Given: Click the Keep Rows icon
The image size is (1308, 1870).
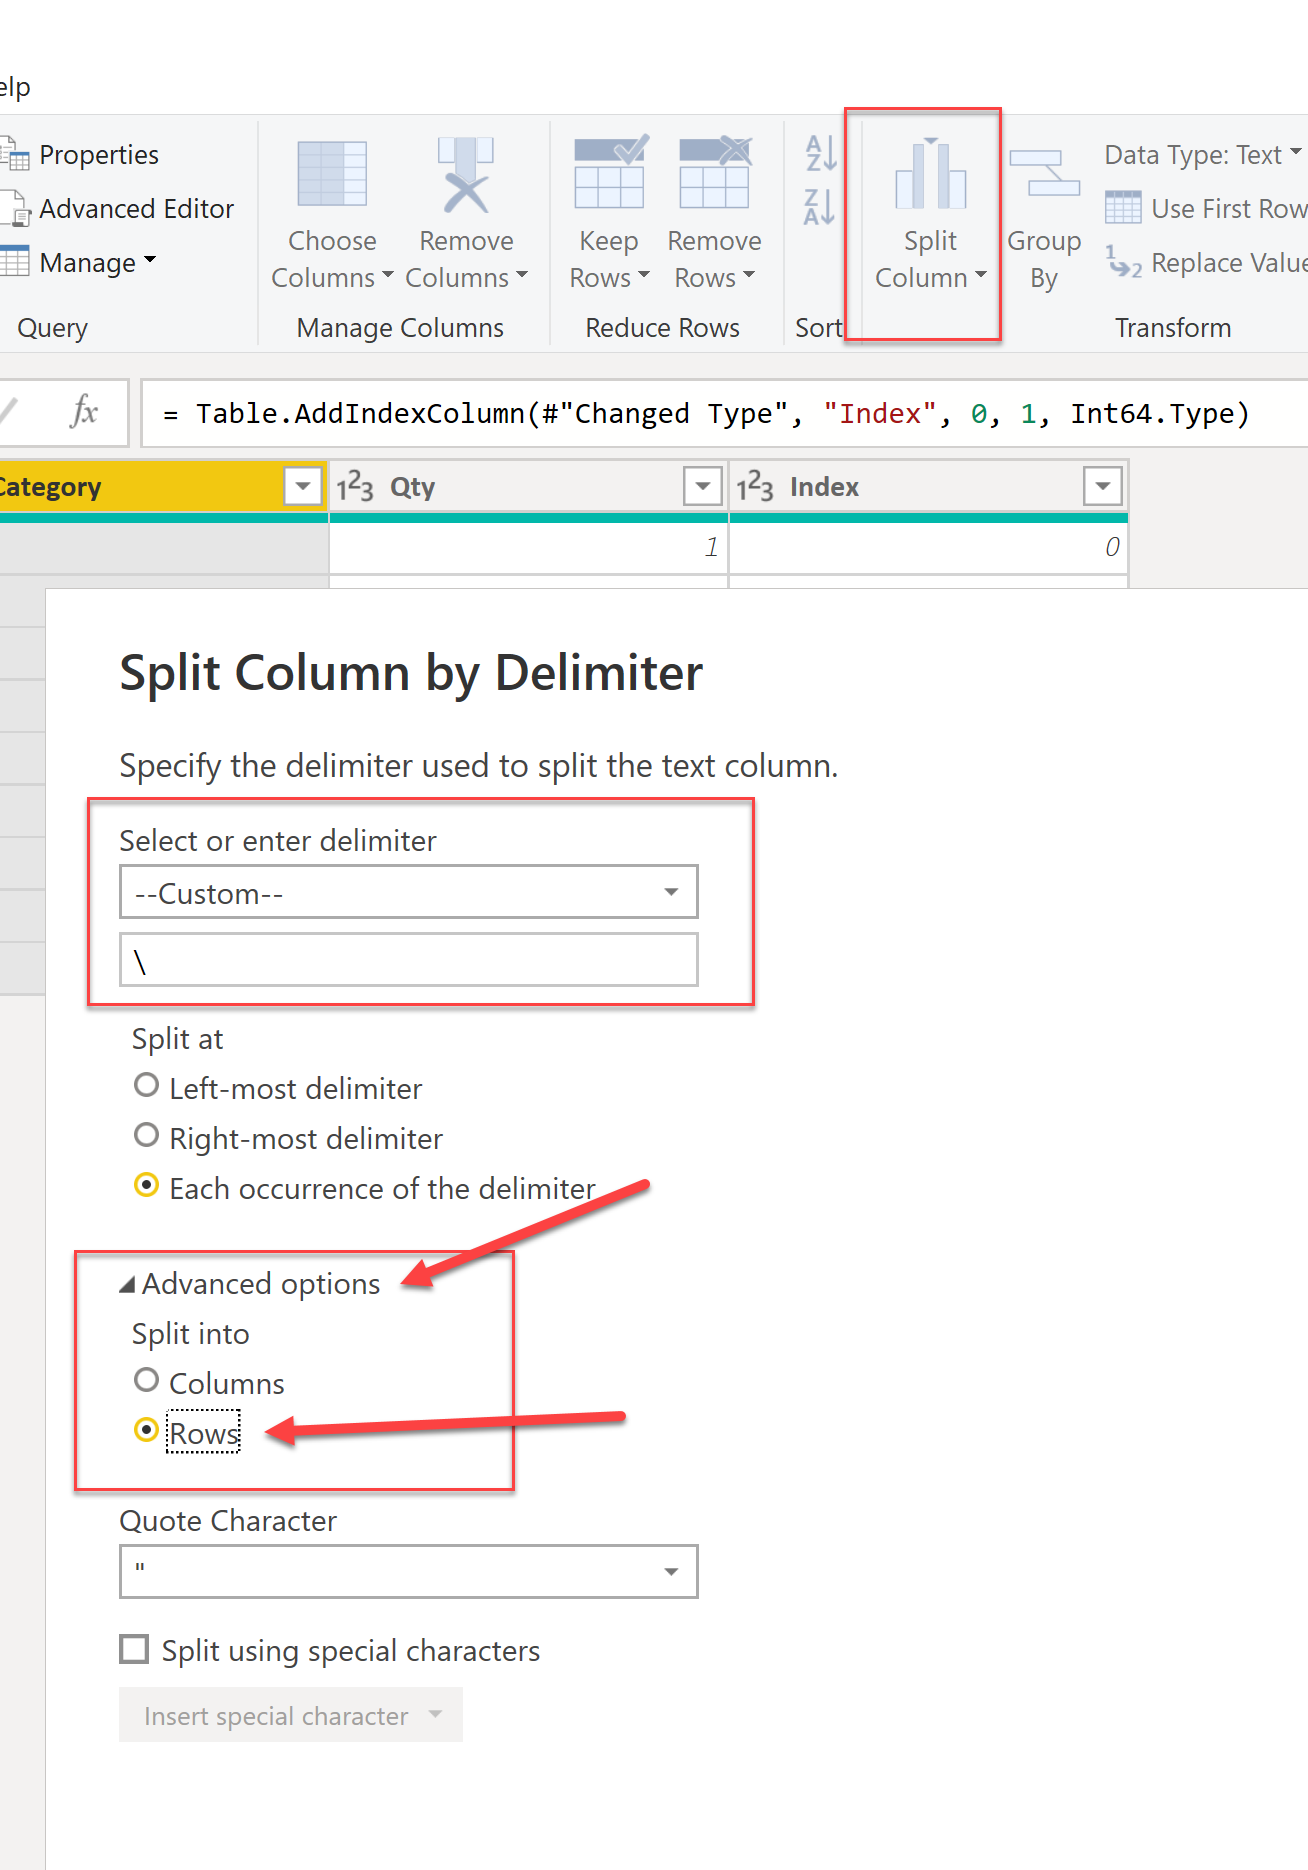Looking at the screenshot, I should [610, 172].
